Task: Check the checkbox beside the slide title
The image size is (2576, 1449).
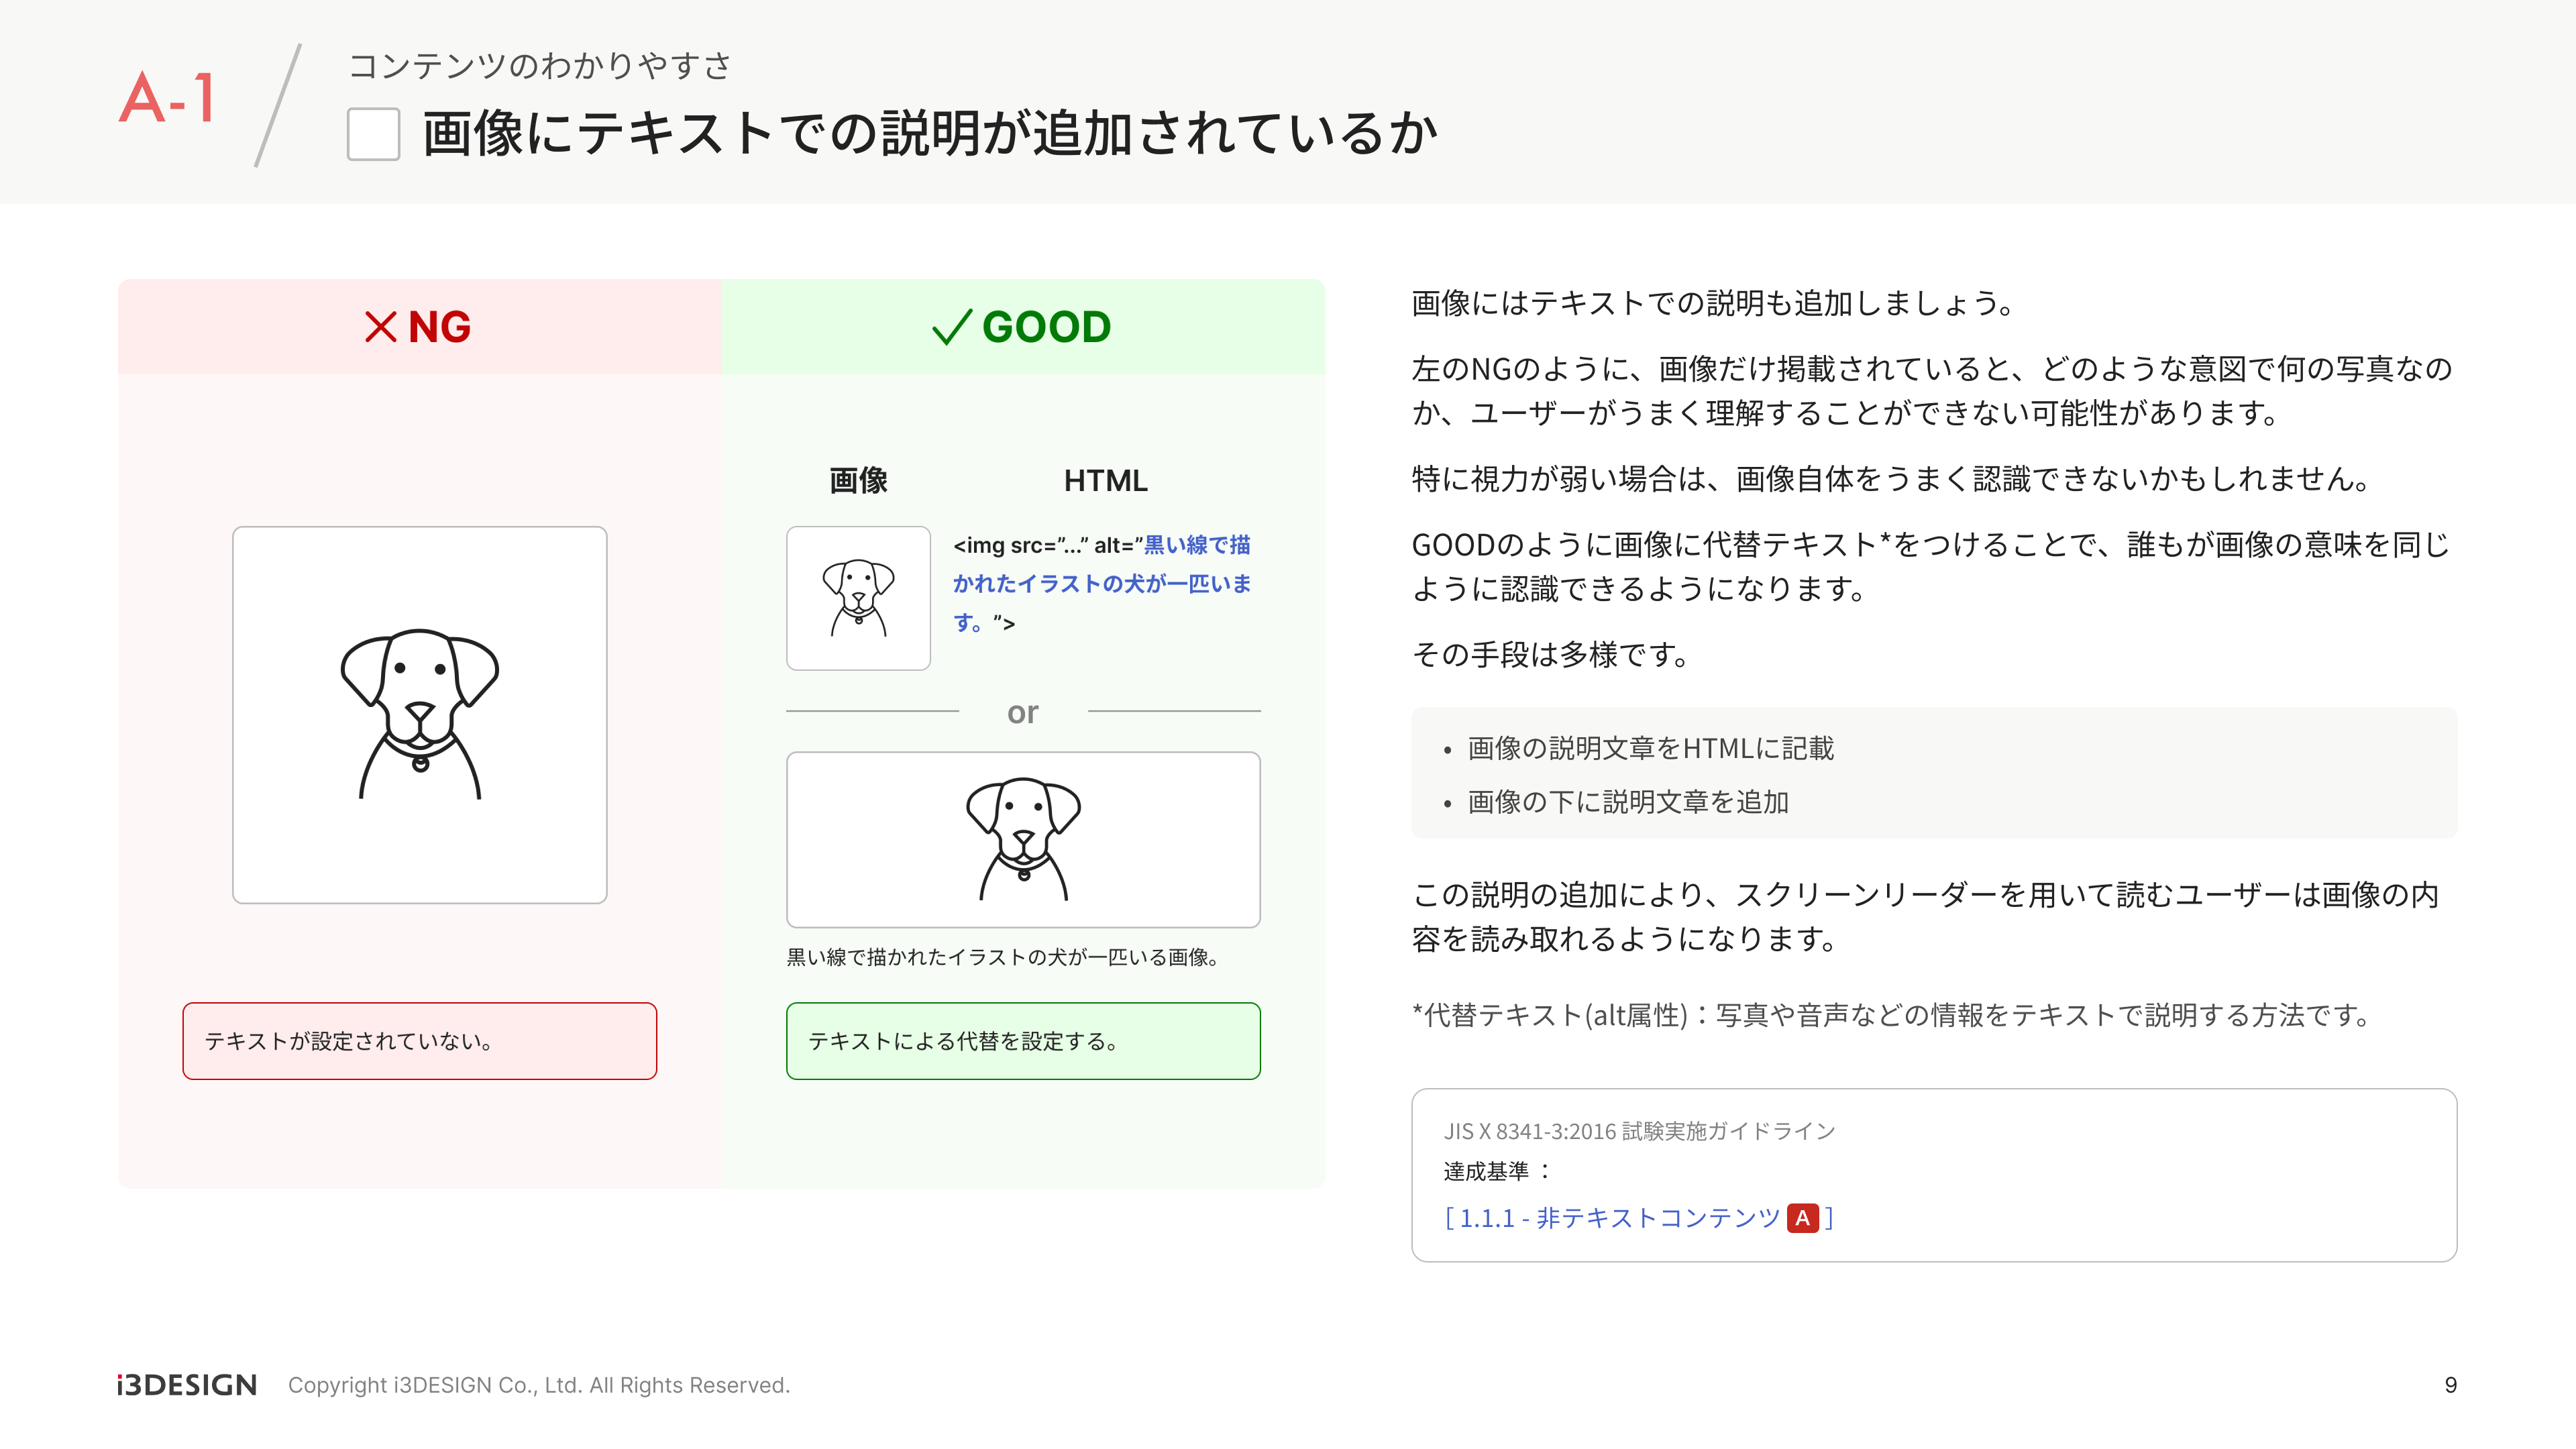Action: (373, 134)
